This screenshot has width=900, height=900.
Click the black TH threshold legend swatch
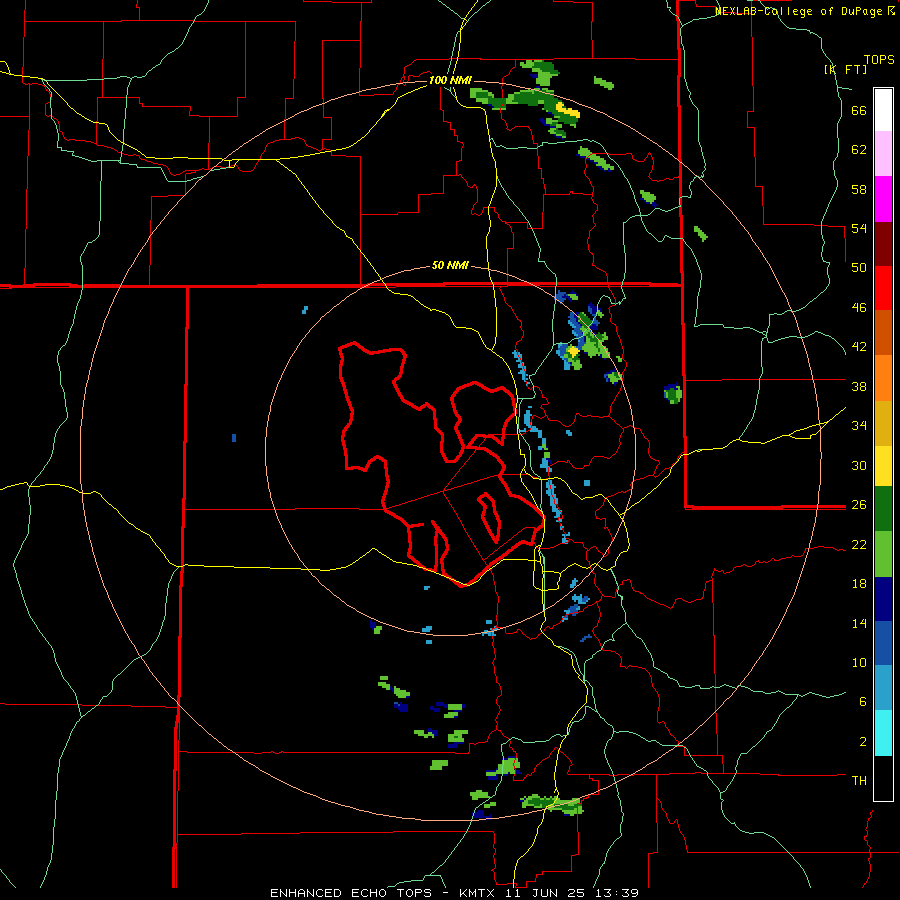click(883, 778)
